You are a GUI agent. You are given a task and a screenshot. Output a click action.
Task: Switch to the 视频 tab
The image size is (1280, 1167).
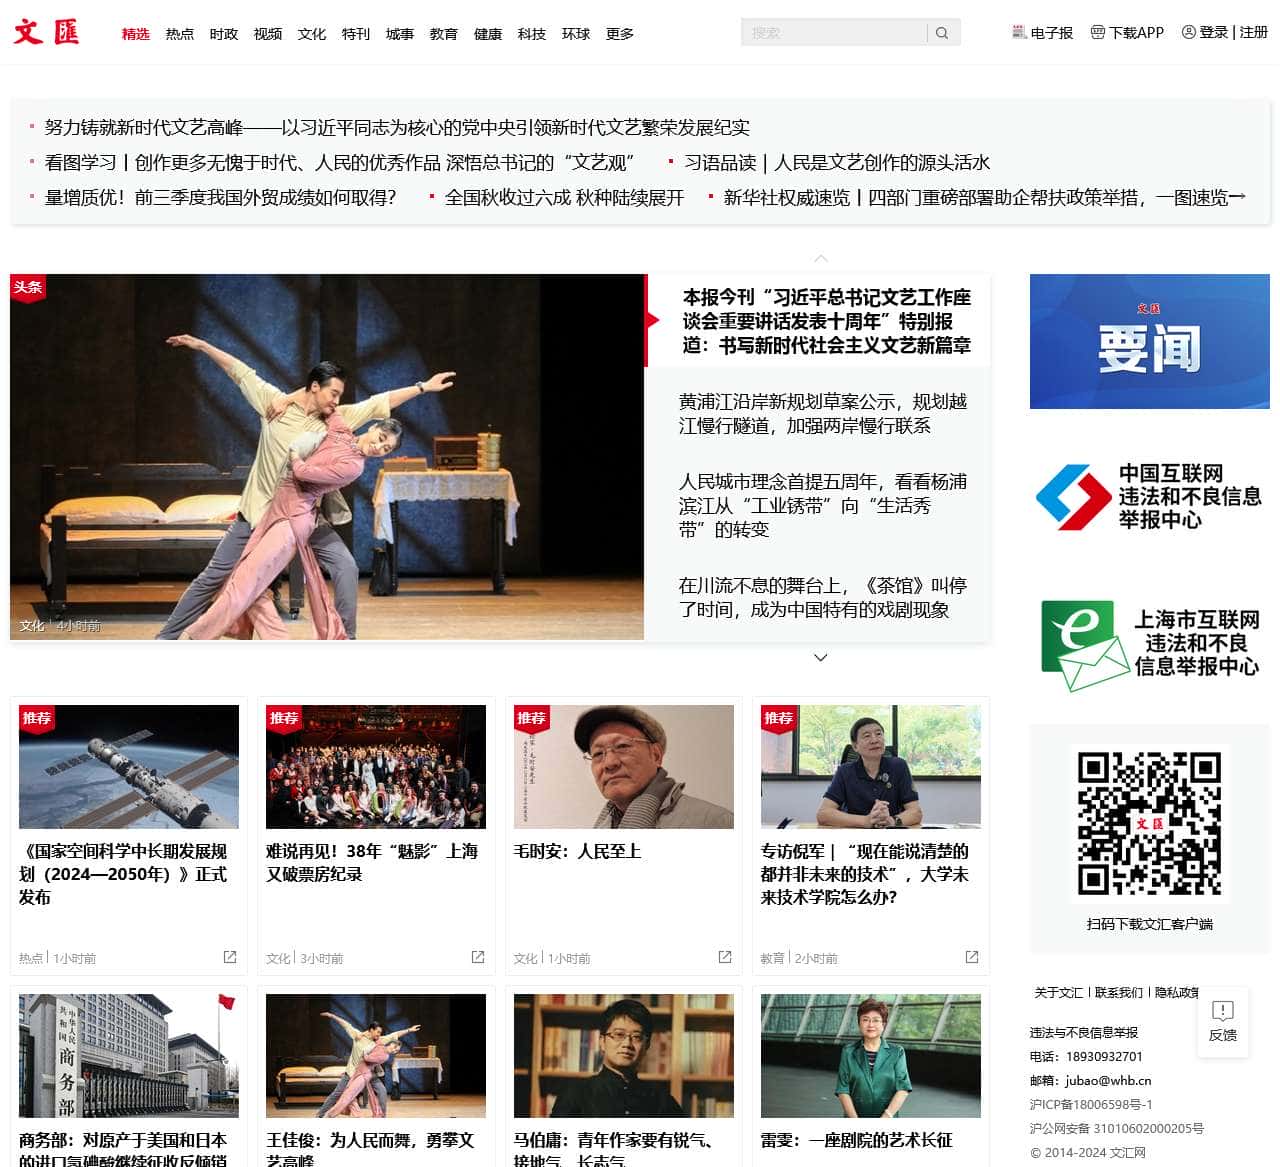tap(267, 33)
